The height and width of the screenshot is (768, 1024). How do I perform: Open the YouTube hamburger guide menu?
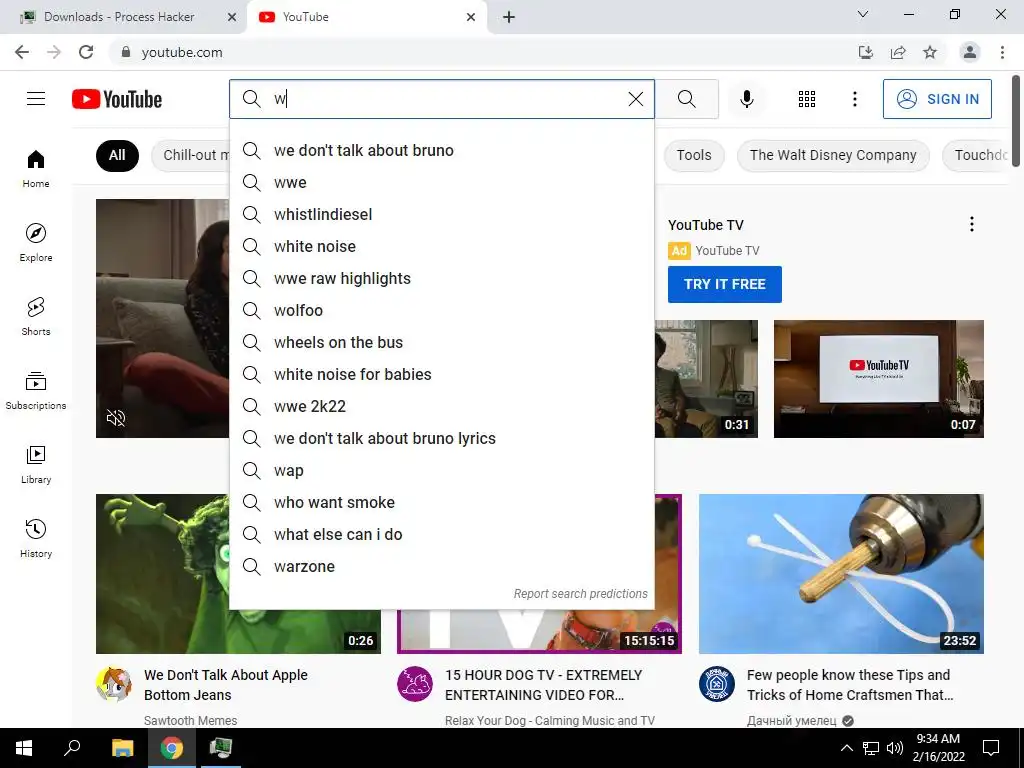(36, 99)
